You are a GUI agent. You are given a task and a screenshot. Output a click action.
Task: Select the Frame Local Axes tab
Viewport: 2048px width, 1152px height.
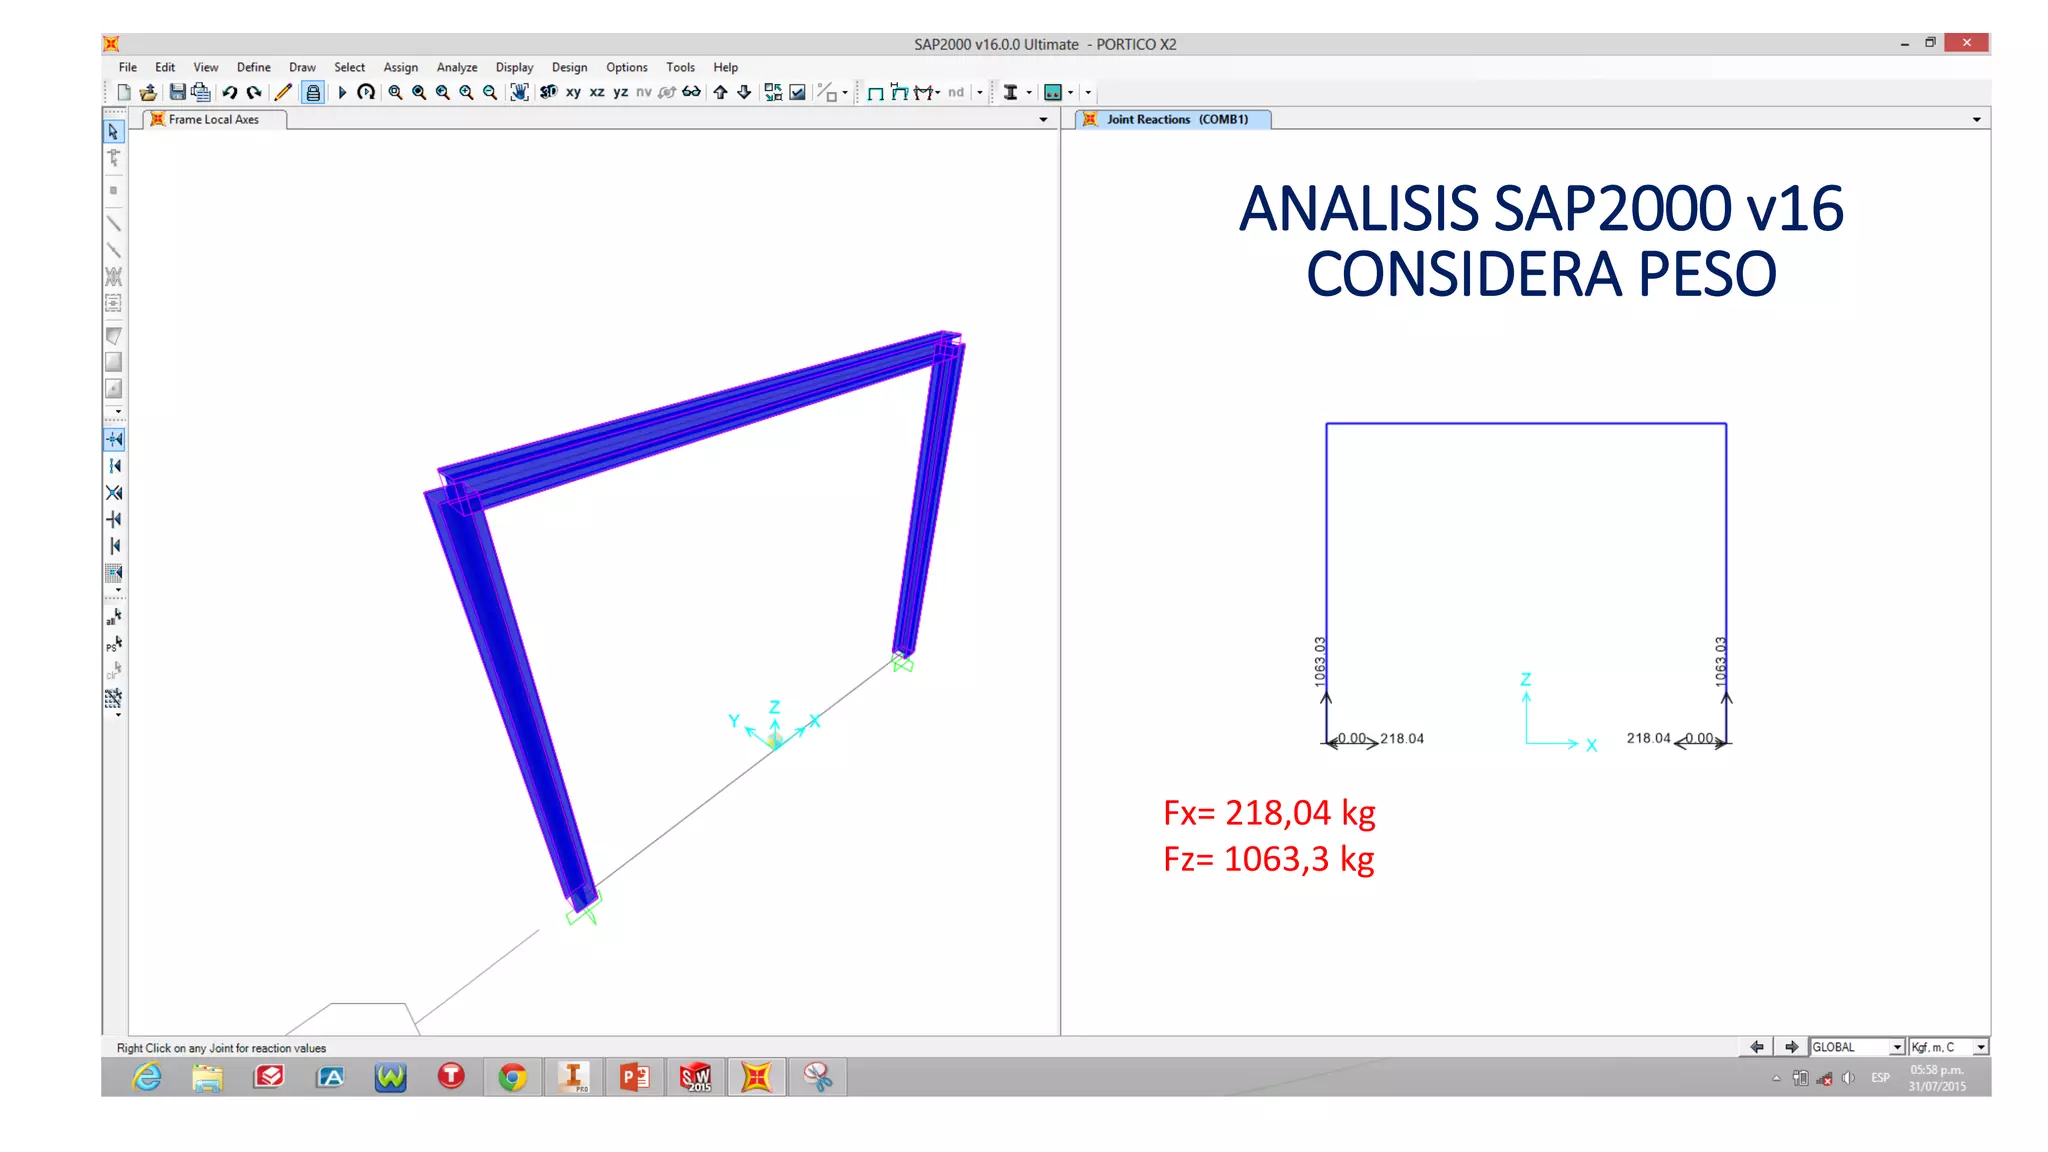point(214,119)
